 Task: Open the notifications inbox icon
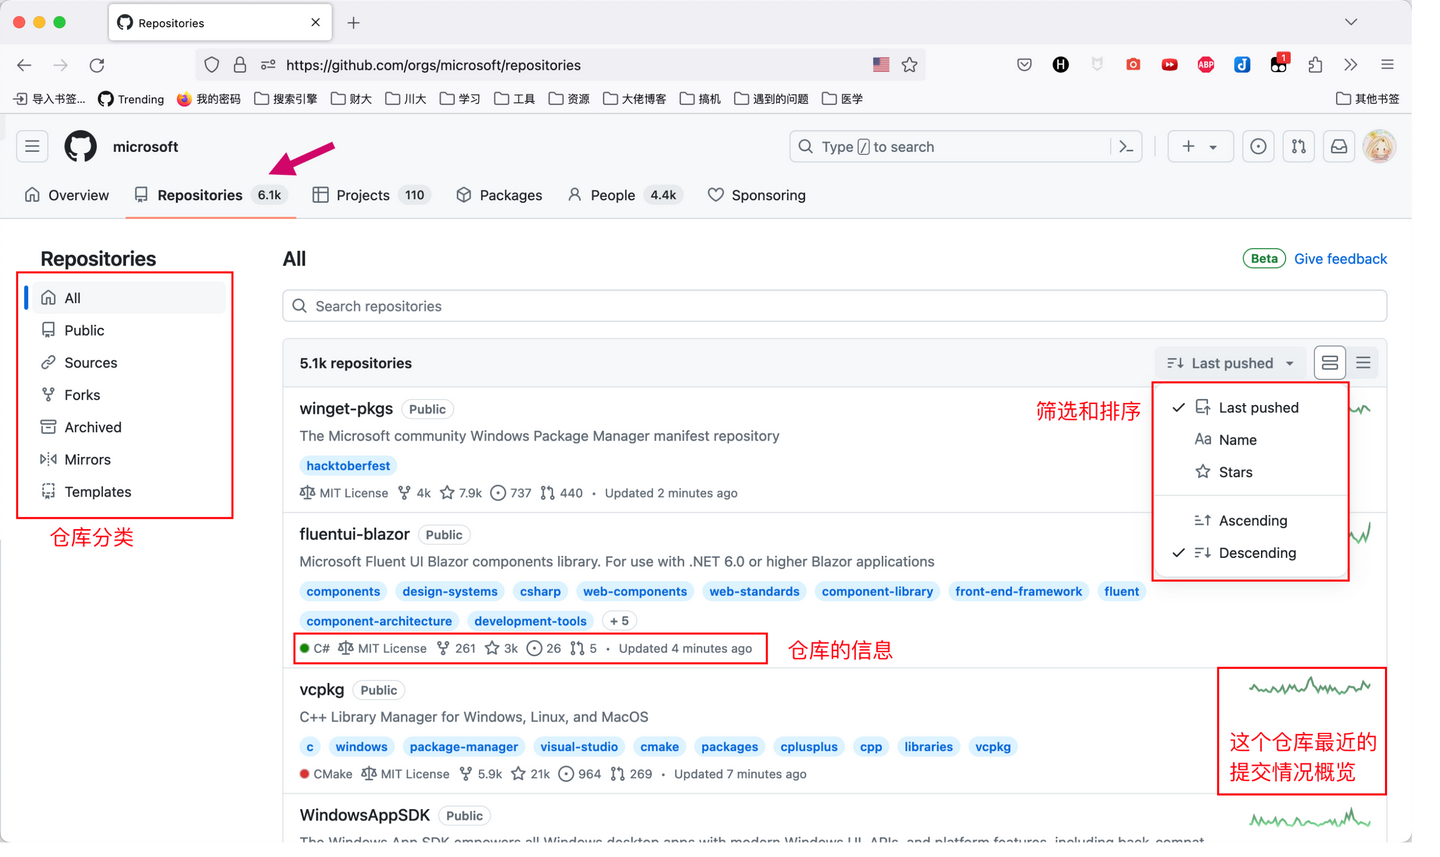(x=1339, y=147)
